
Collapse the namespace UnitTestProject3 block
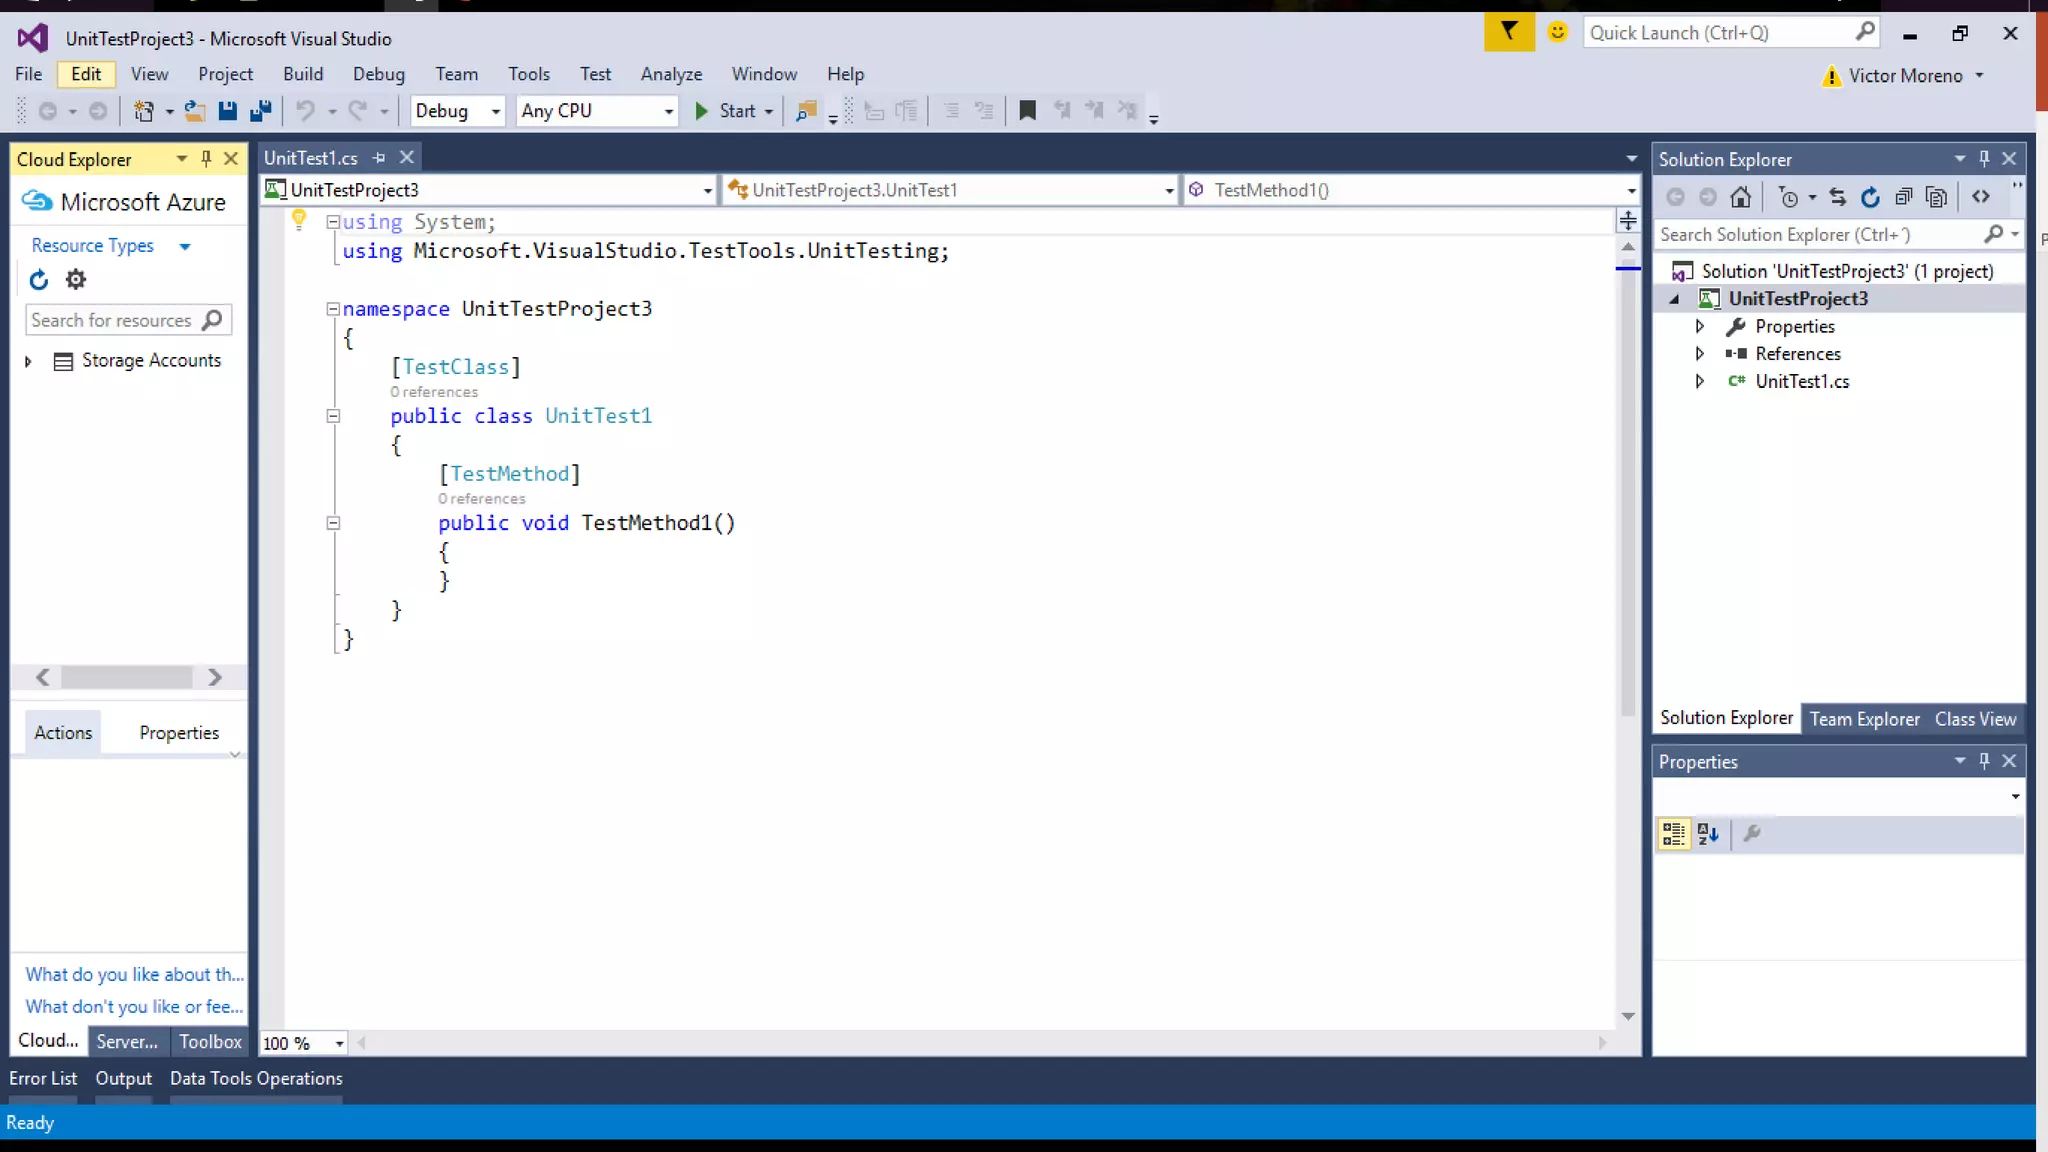point(333,309)
